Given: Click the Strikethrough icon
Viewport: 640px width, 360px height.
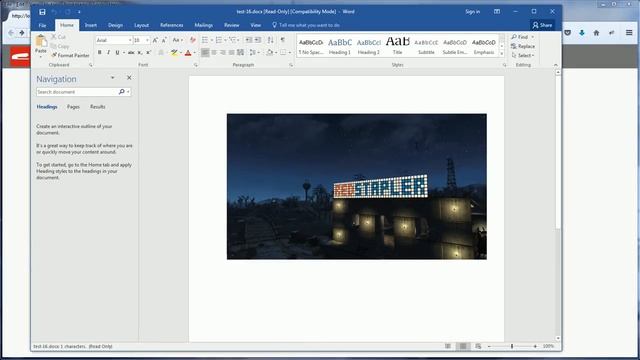Looking at the screenshot, I should (131, 53).
